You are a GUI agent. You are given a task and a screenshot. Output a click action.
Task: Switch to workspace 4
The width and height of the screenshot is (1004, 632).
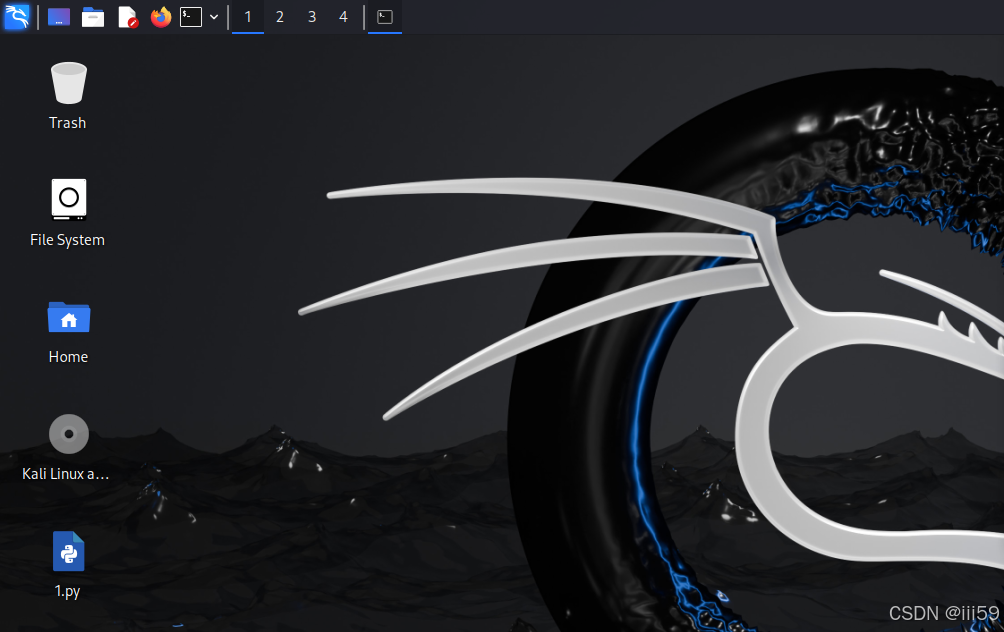(x=343, y=17)
